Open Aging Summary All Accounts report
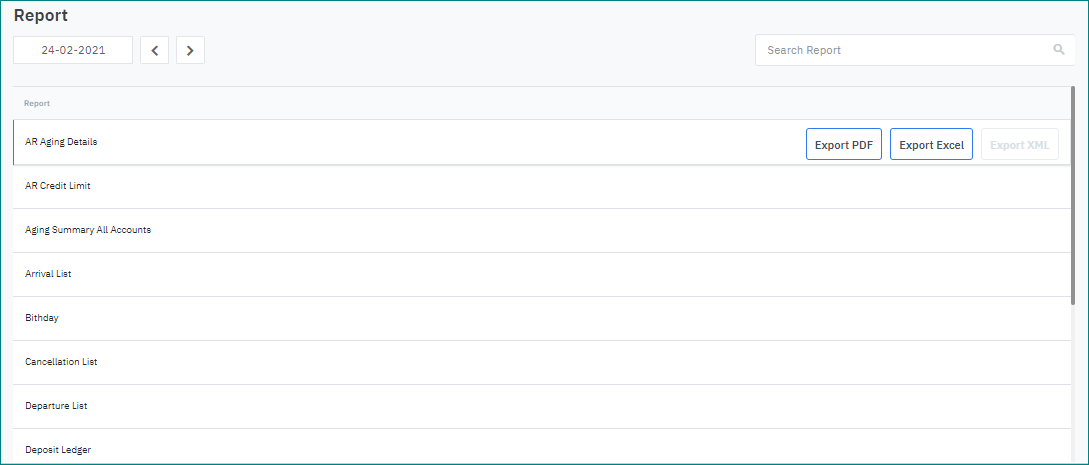Image resolution: width=1089 pixels, height=465 pixels. tap(88, 230)
